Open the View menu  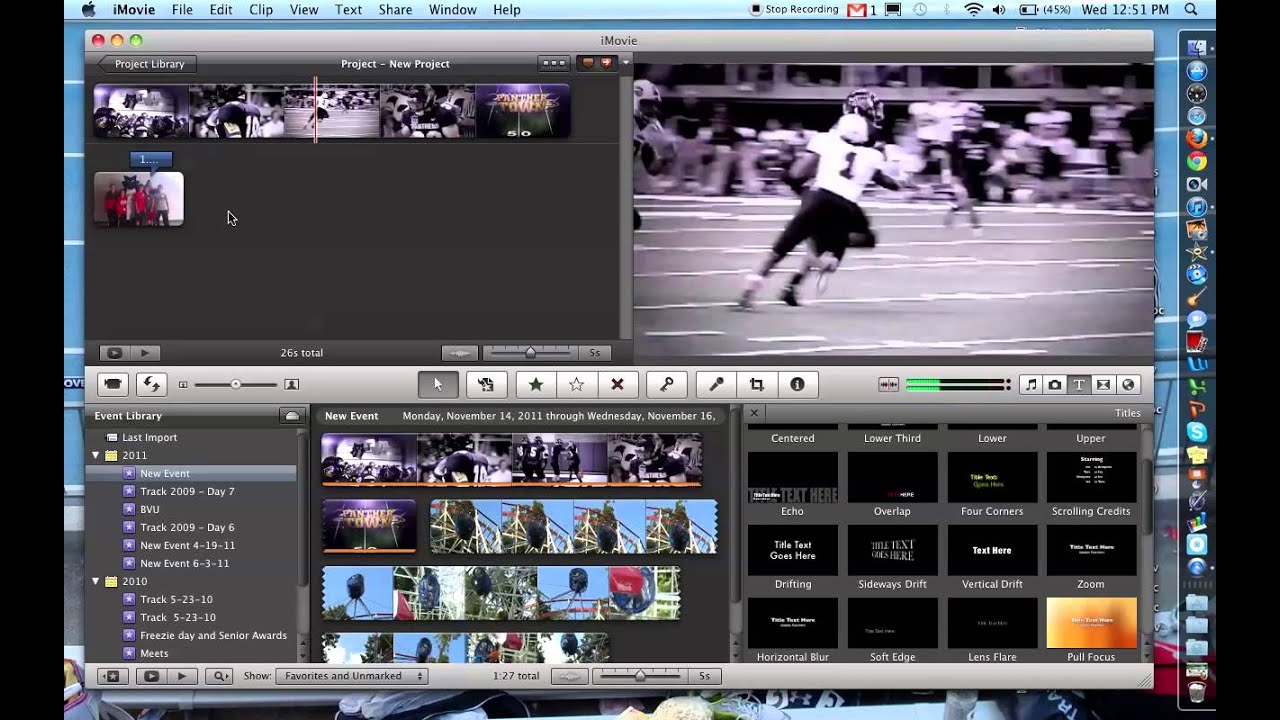pyautogui.click(x=304, y=10)
